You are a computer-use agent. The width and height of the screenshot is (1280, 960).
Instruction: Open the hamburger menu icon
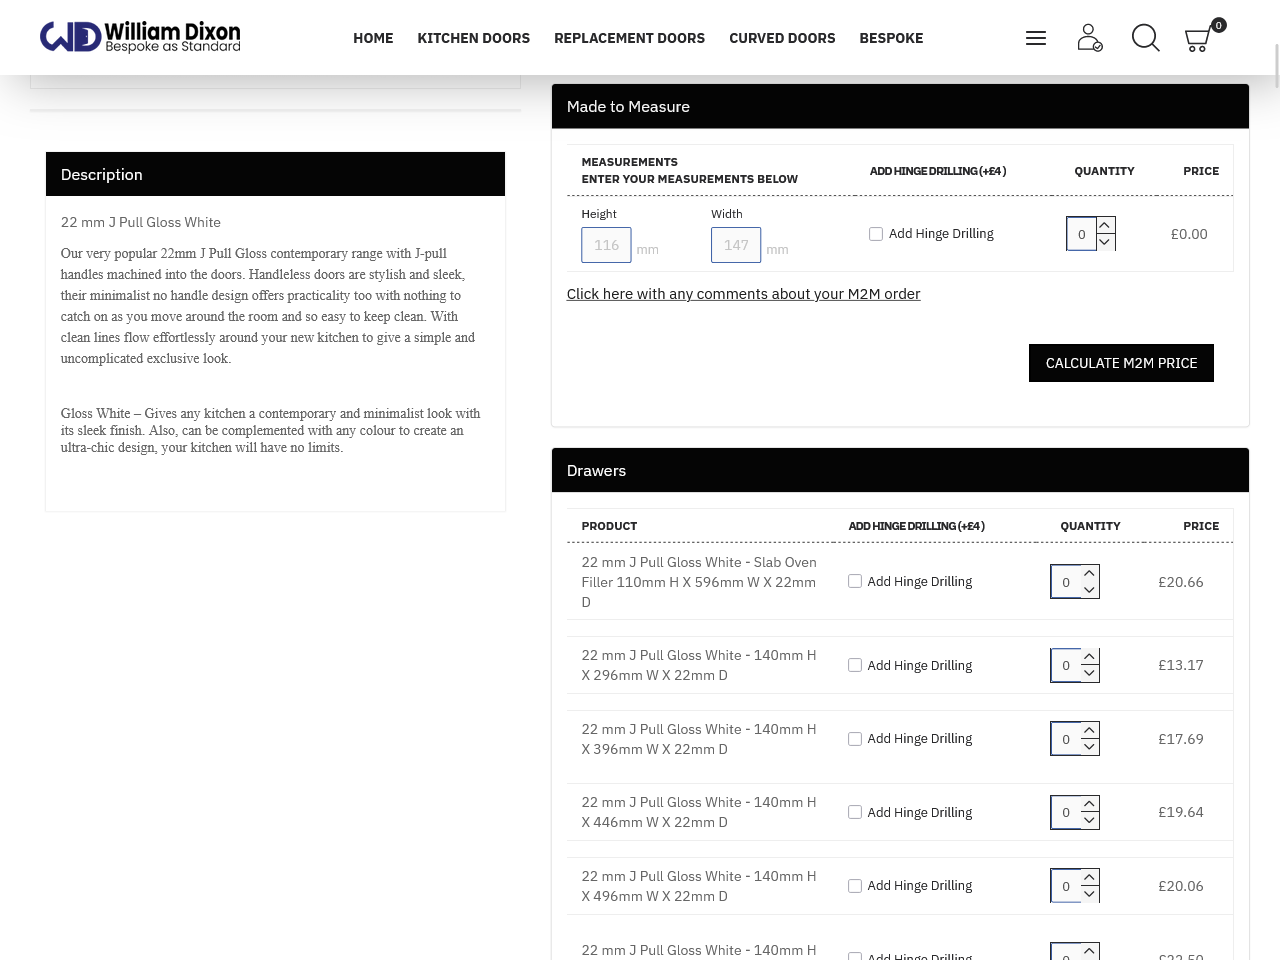click(x=1036, y=38)
